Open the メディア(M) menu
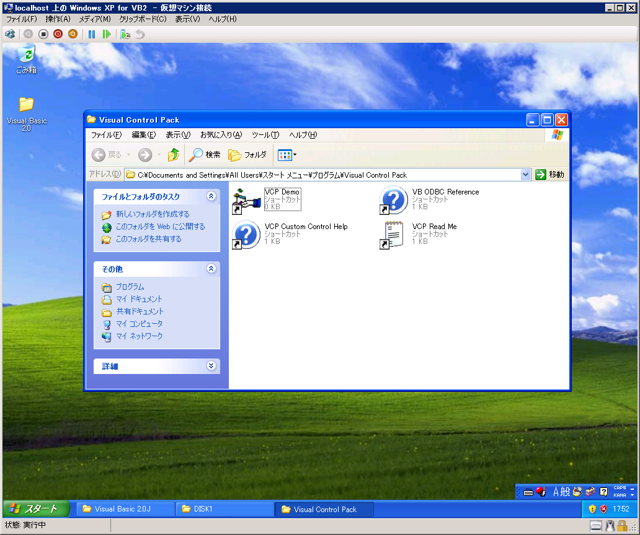Screen dimensions: 640x535 pyautogui.click(x=95, y=19)
